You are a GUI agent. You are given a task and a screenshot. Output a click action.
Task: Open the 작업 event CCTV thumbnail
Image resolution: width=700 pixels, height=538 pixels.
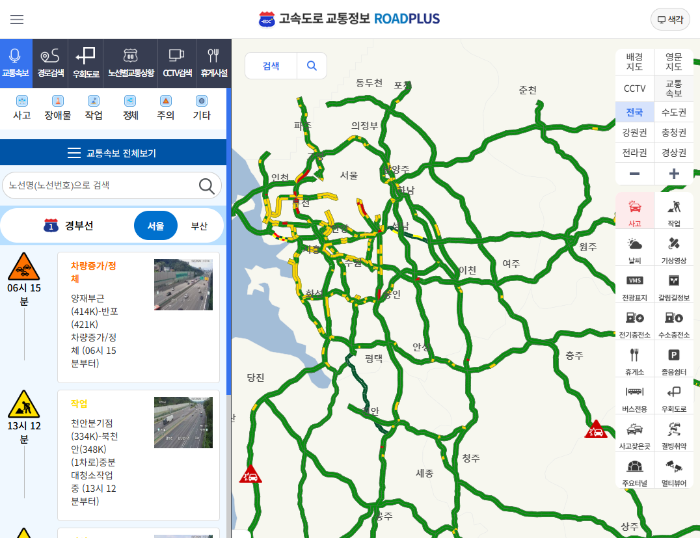183,422
